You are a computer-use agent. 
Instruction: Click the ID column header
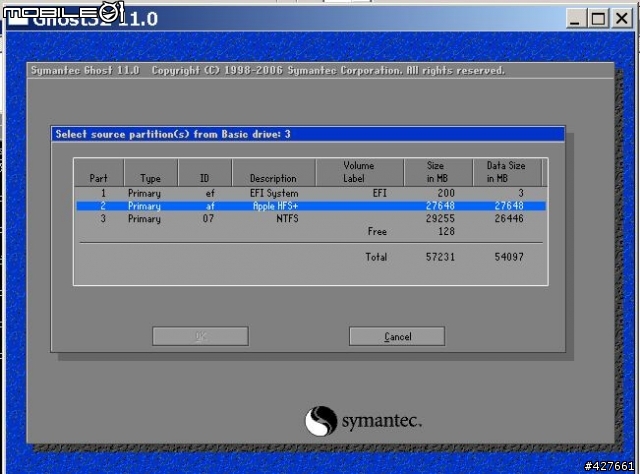205,173
